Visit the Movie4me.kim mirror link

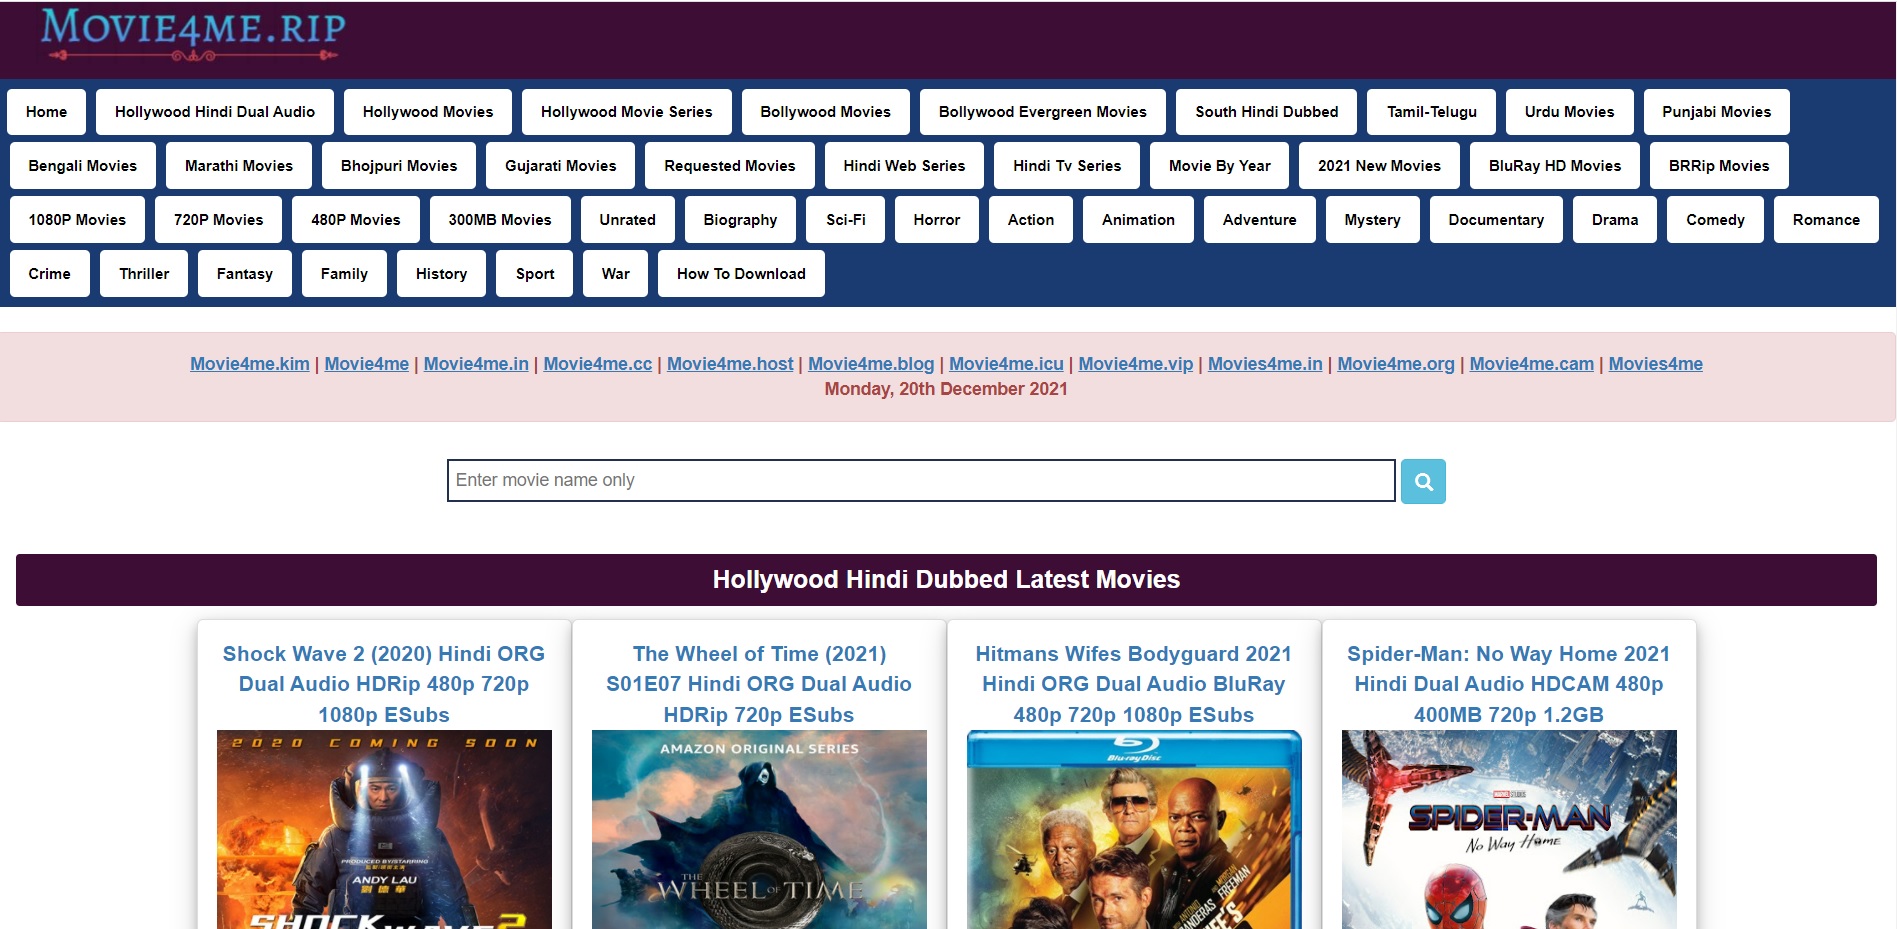tap(250, 364)
